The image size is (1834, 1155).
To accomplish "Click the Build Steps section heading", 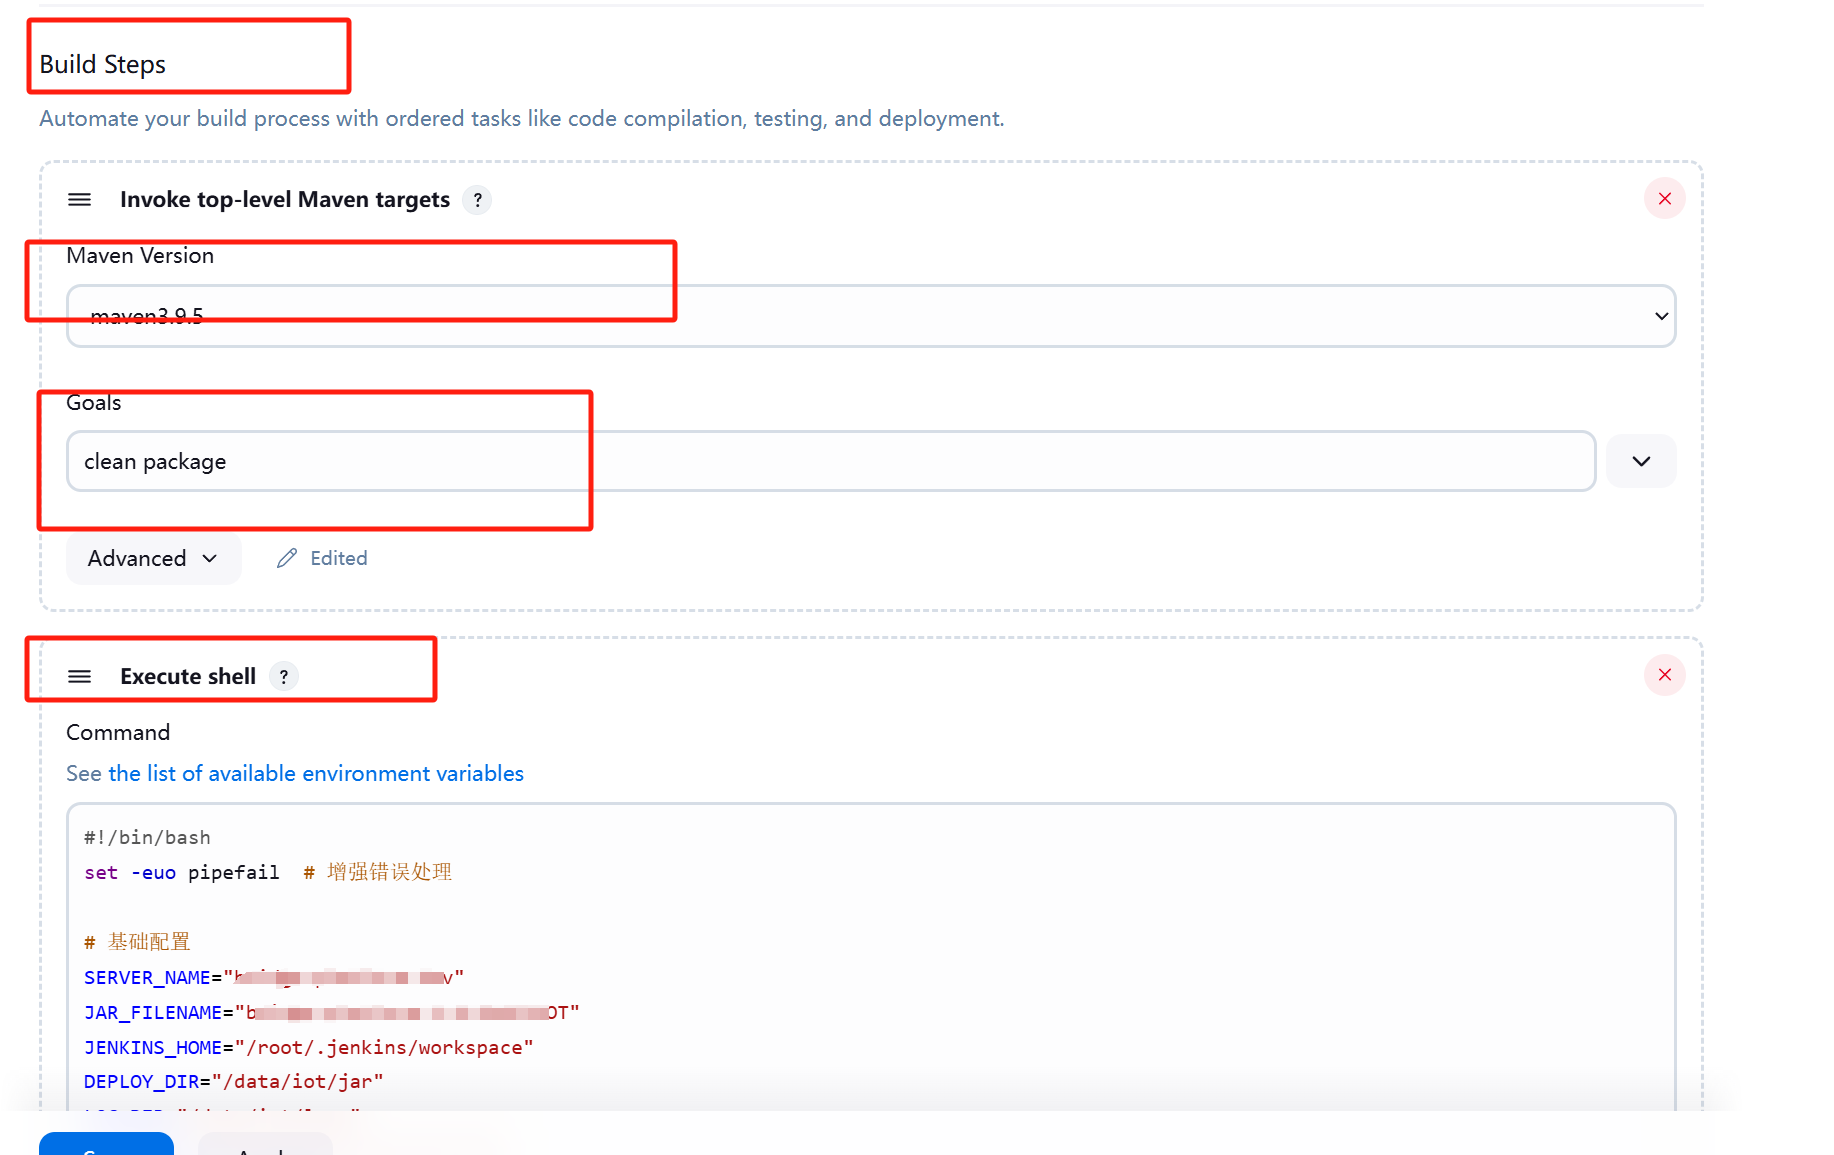I will 103,64.
